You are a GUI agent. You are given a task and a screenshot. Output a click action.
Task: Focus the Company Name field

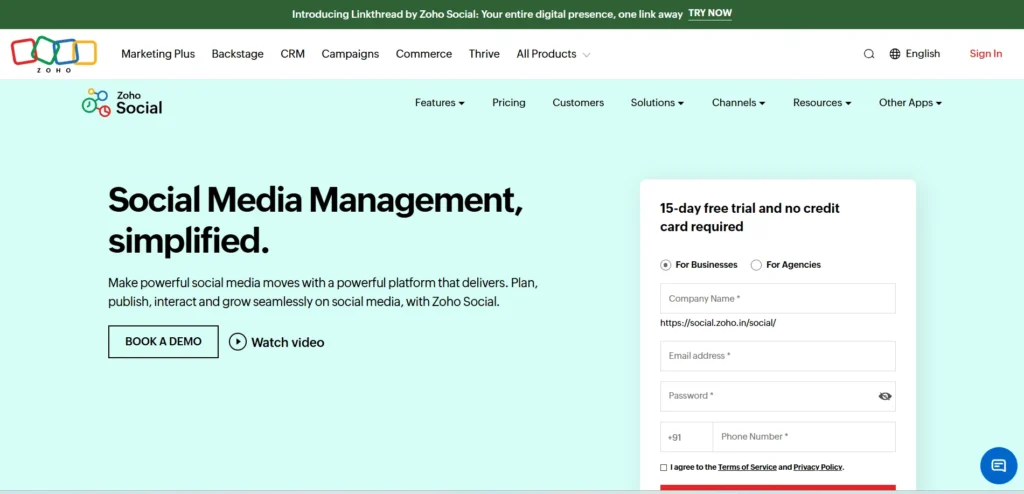click(778, 299)
